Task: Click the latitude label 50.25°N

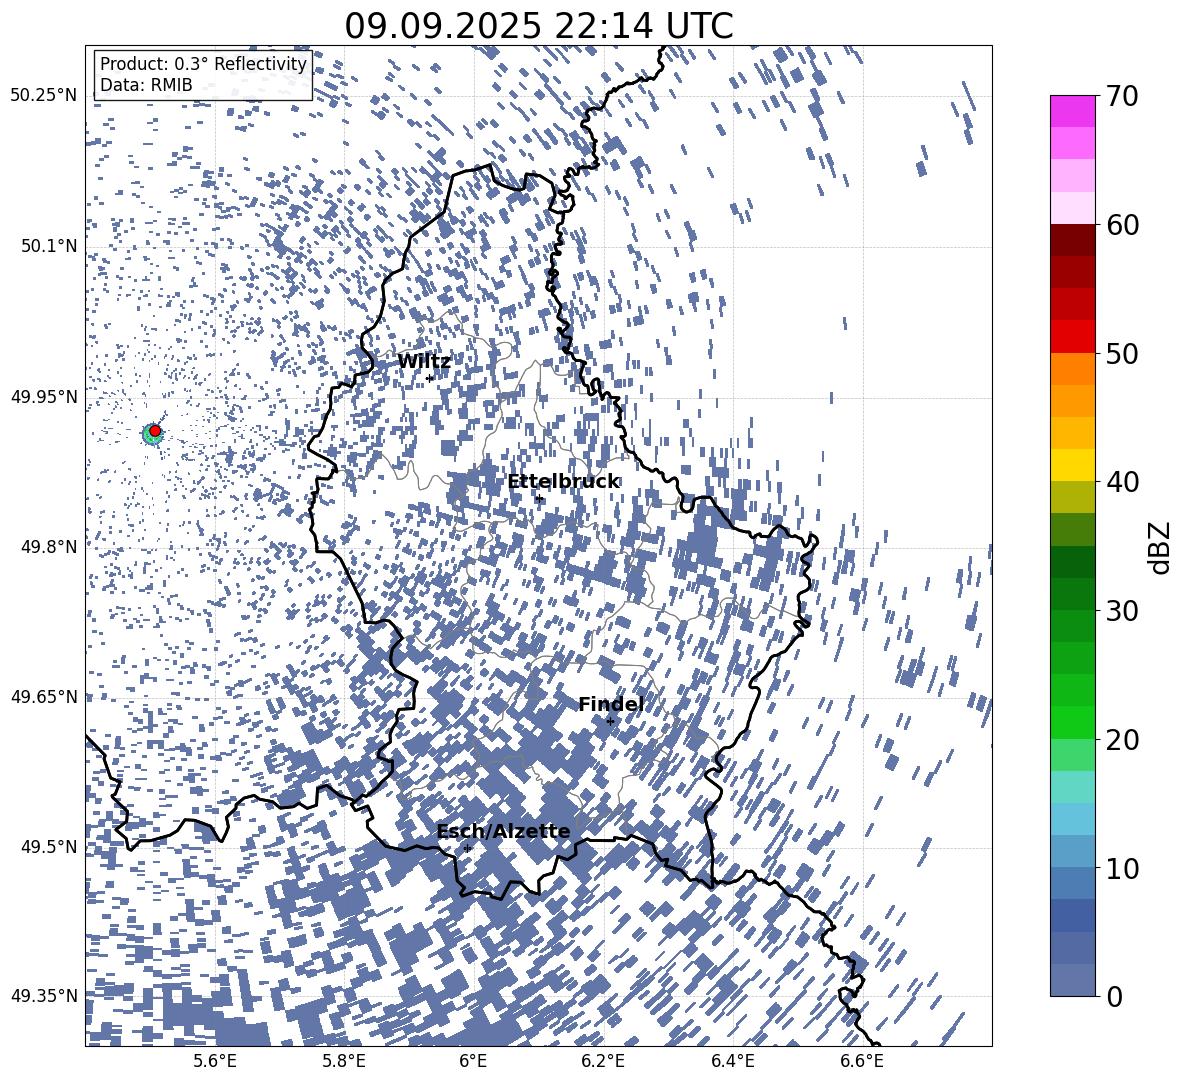Action: point(44,96)
